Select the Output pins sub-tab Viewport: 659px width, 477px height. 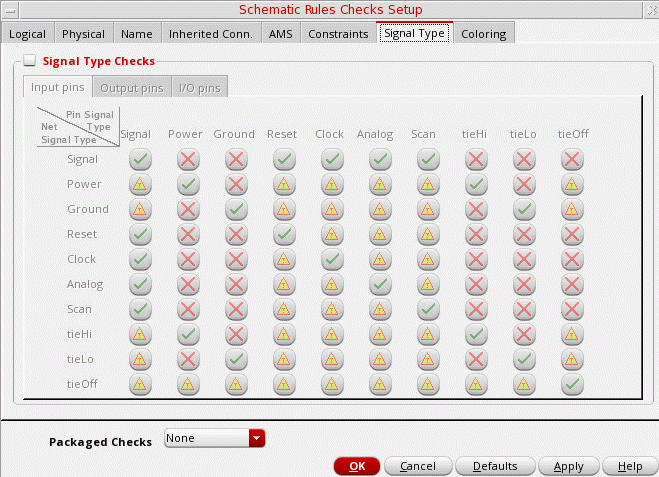(131, 88)
